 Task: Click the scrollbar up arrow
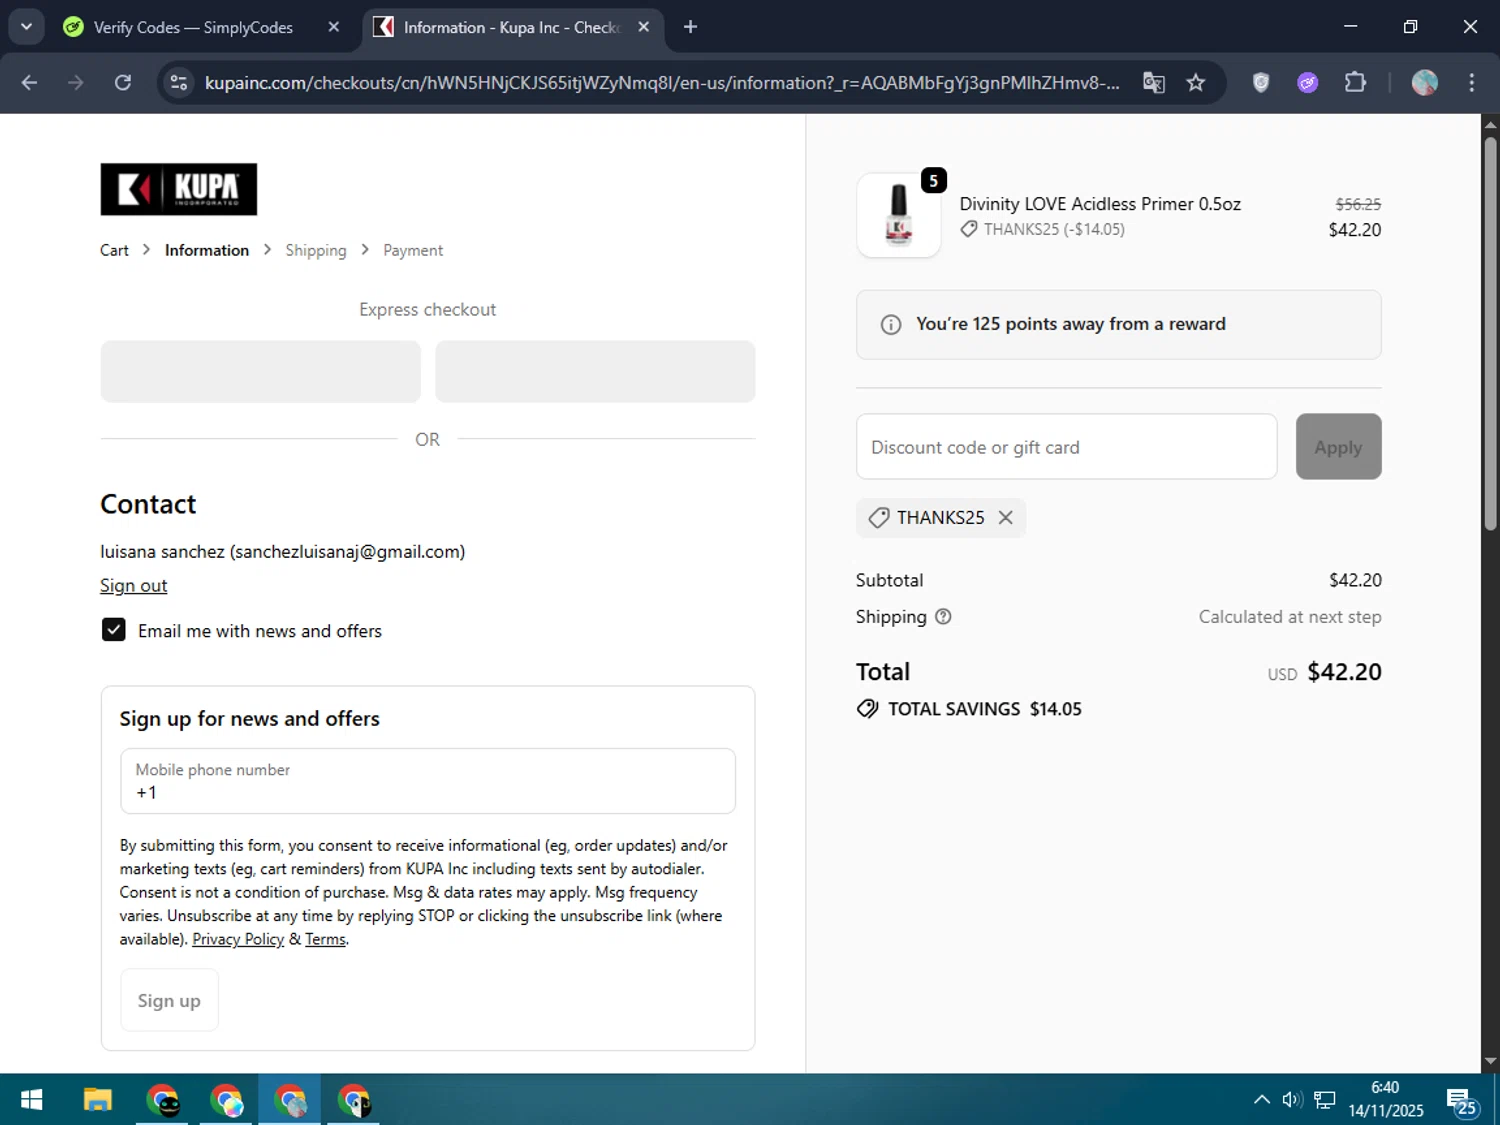[1490, 125]
